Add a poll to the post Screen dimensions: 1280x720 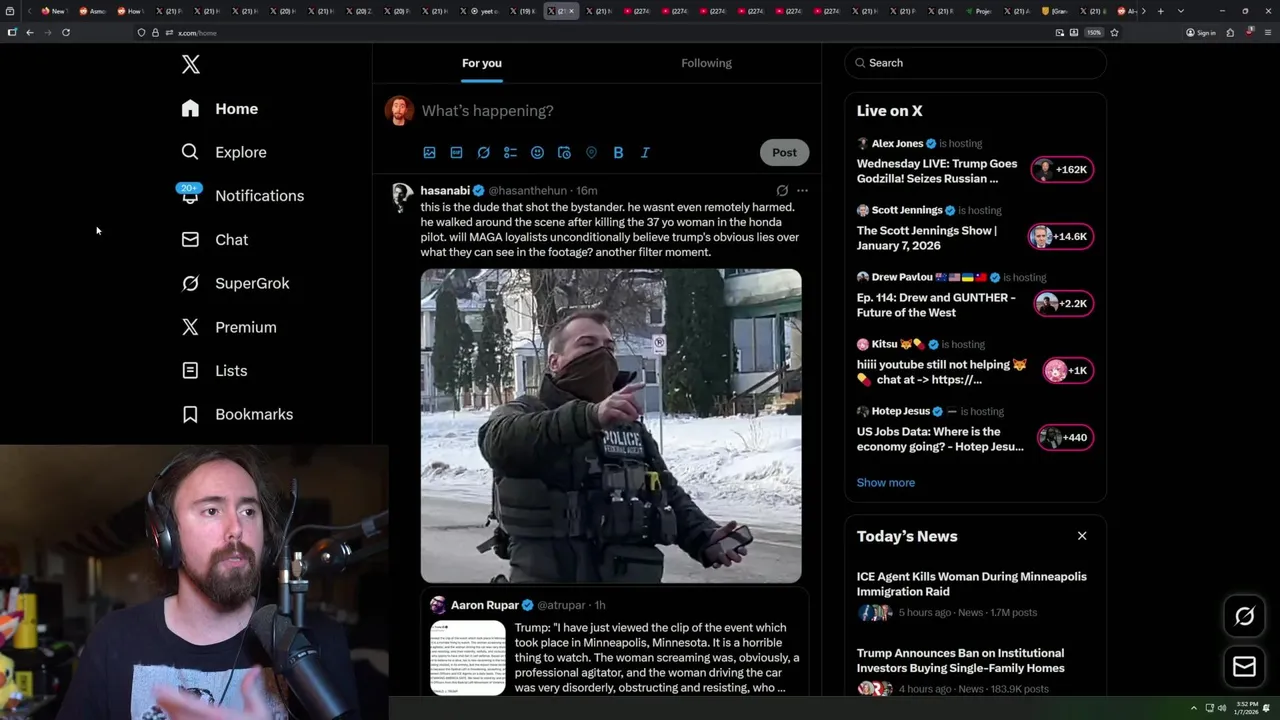(510, 153)
